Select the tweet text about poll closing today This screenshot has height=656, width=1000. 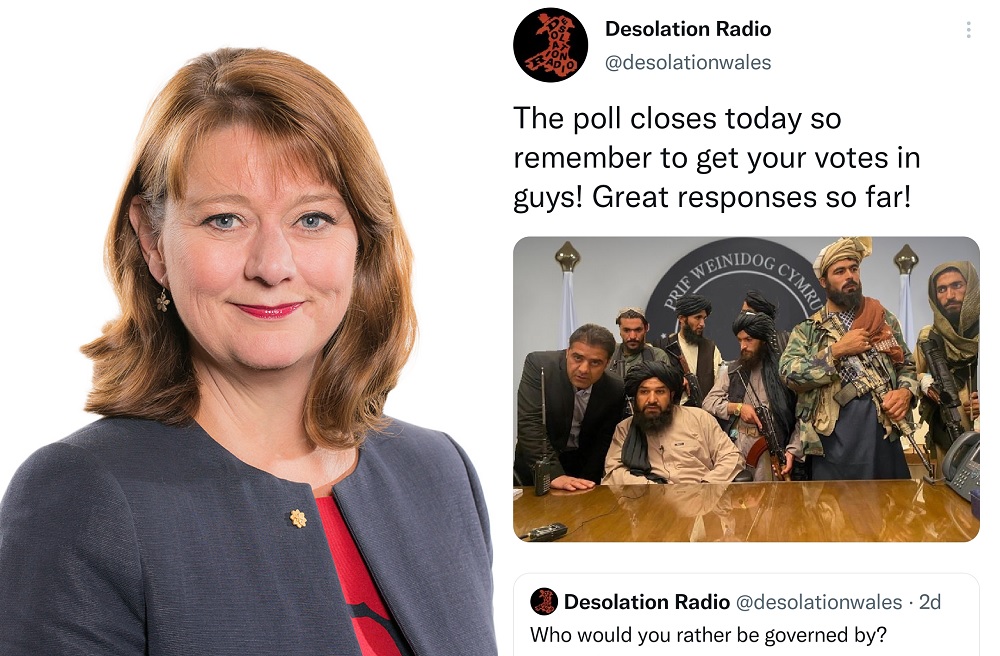(x=717, y=157)
